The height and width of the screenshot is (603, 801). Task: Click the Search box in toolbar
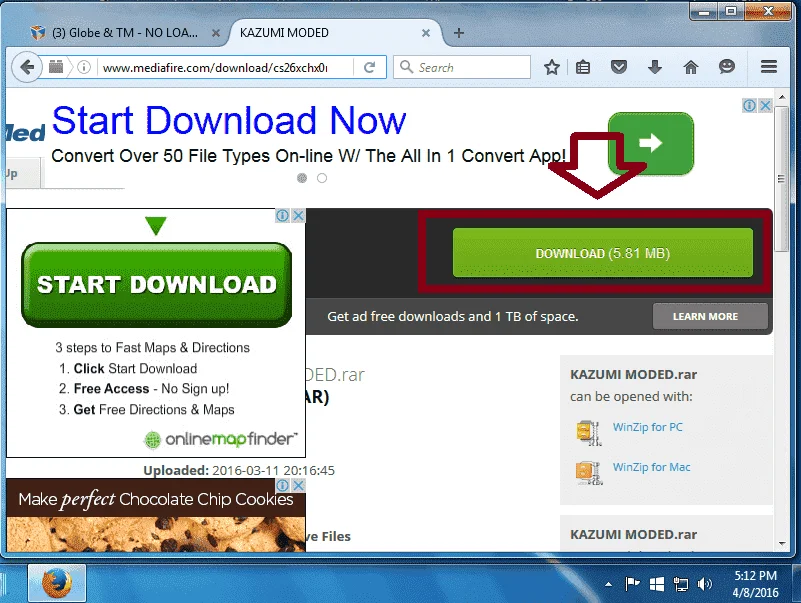462,67
